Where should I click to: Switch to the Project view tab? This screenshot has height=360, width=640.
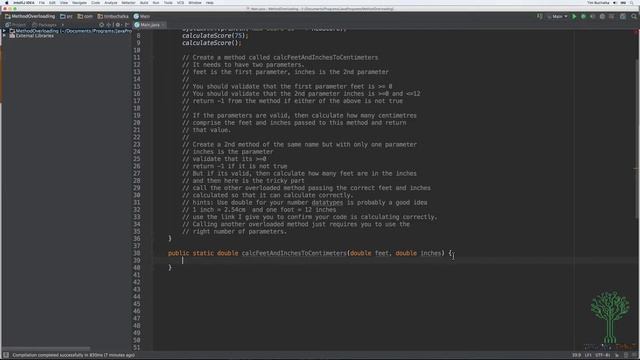coord(16,25)
